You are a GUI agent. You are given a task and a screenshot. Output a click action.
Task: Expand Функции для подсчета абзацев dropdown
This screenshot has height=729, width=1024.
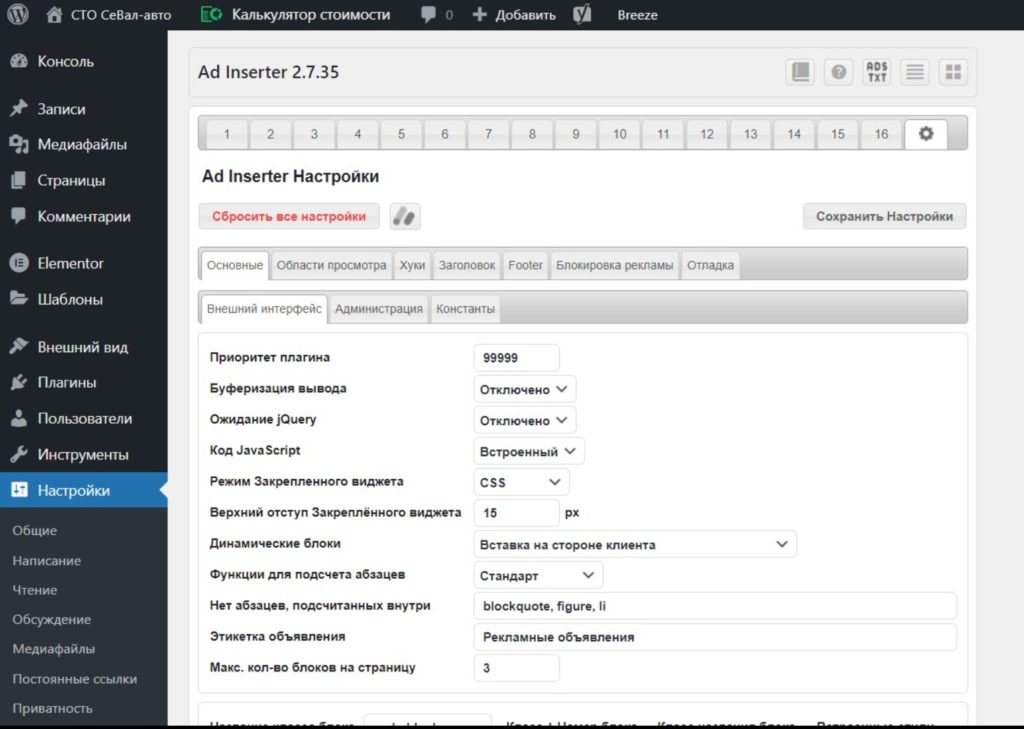point(538,575)
